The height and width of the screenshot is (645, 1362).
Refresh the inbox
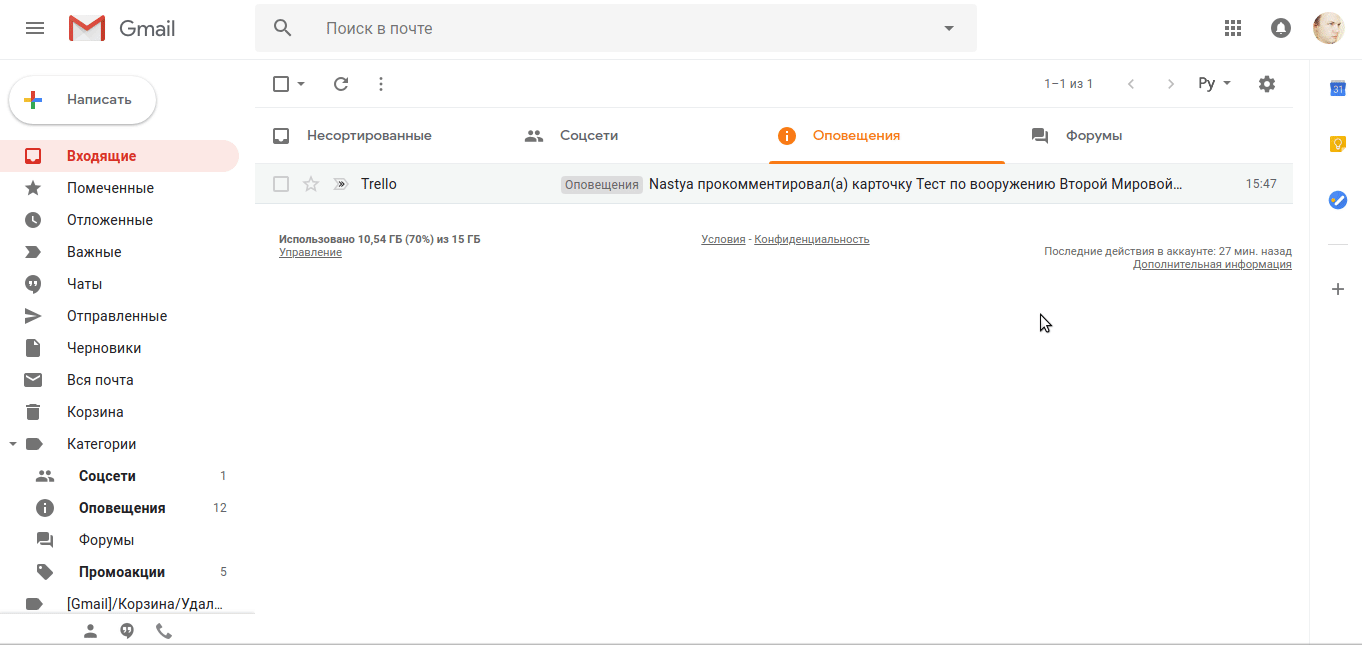pos(340,84)
